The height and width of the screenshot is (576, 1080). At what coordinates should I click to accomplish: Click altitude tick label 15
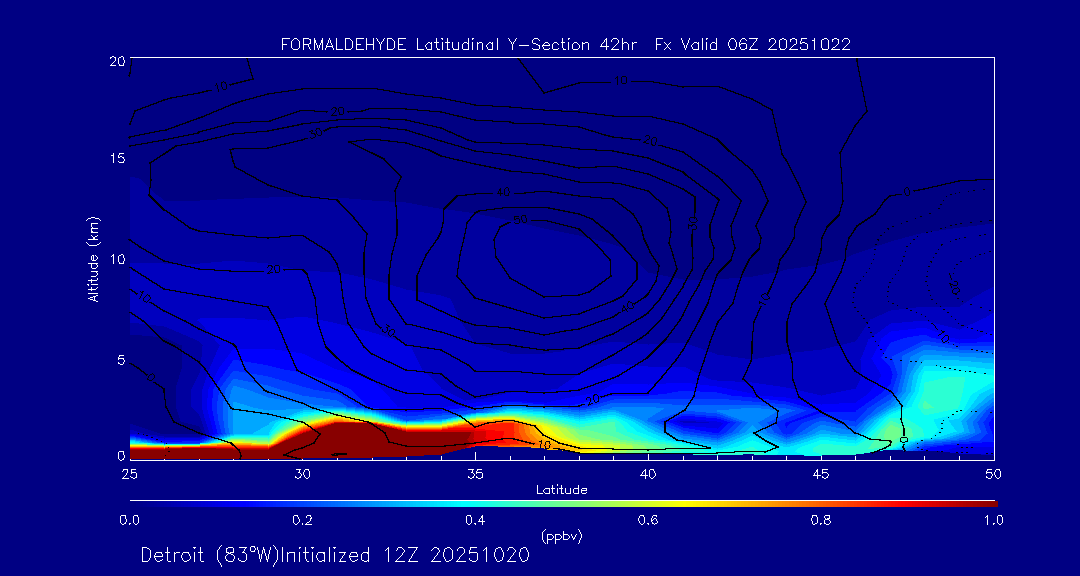(x=117, y=159)
